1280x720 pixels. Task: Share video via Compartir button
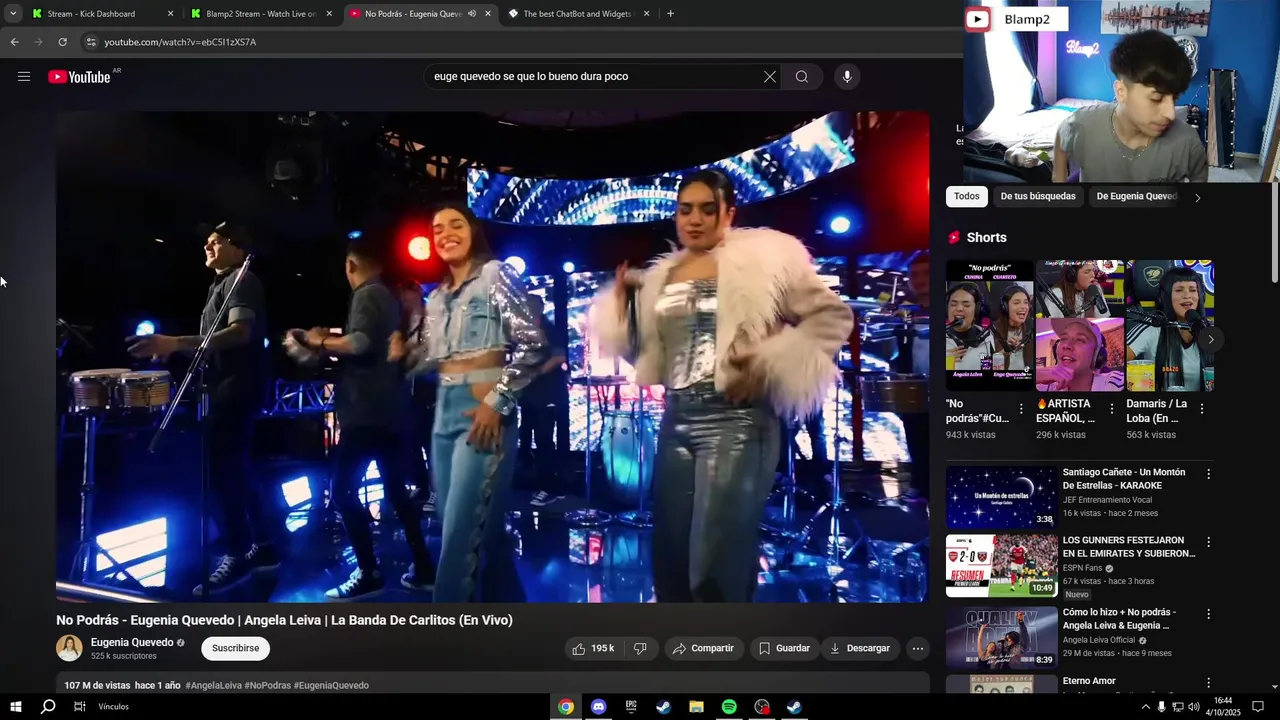click(704, 649)
